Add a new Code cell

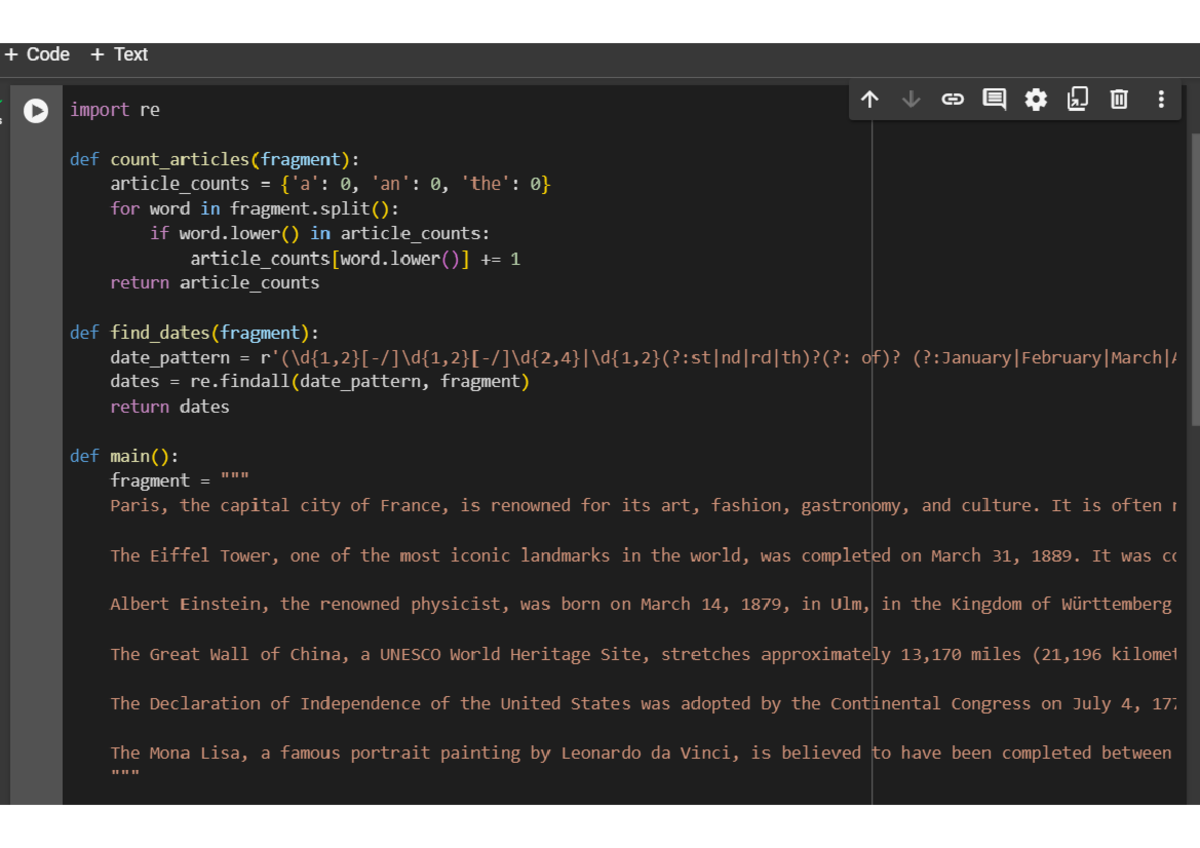click(37, 55)
